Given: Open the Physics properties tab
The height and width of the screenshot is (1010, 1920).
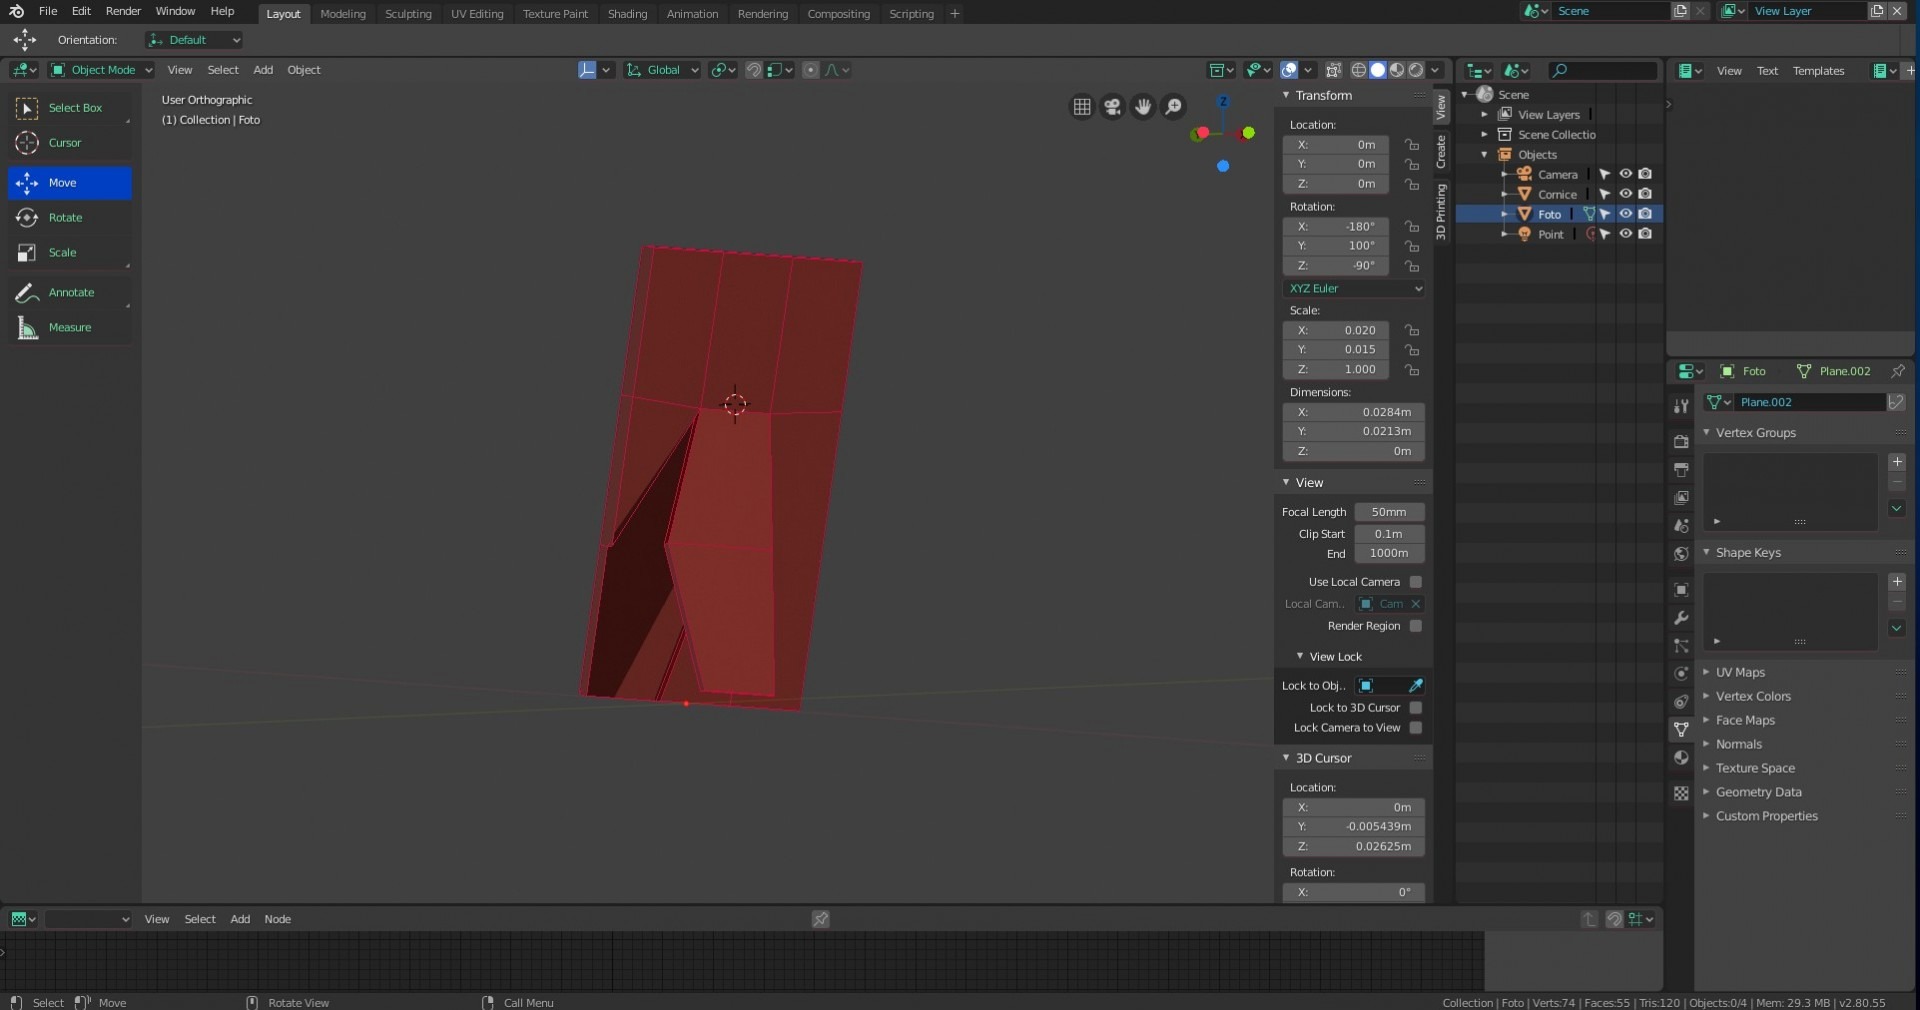Looking at the screenshot, I should pos(1681,674).
